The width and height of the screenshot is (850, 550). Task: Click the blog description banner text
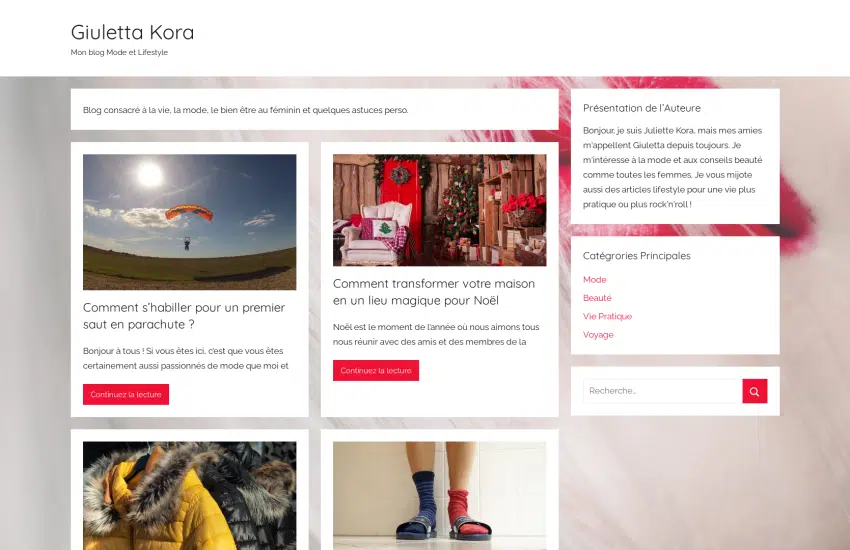coord(246,110)
